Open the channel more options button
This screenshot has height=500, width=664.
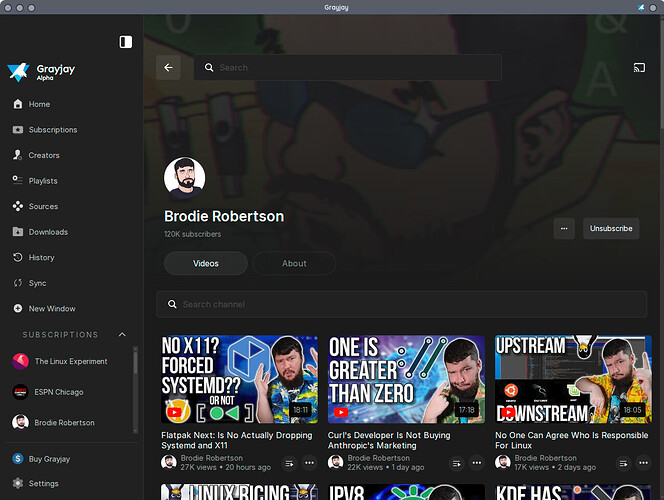coord(564,229)
